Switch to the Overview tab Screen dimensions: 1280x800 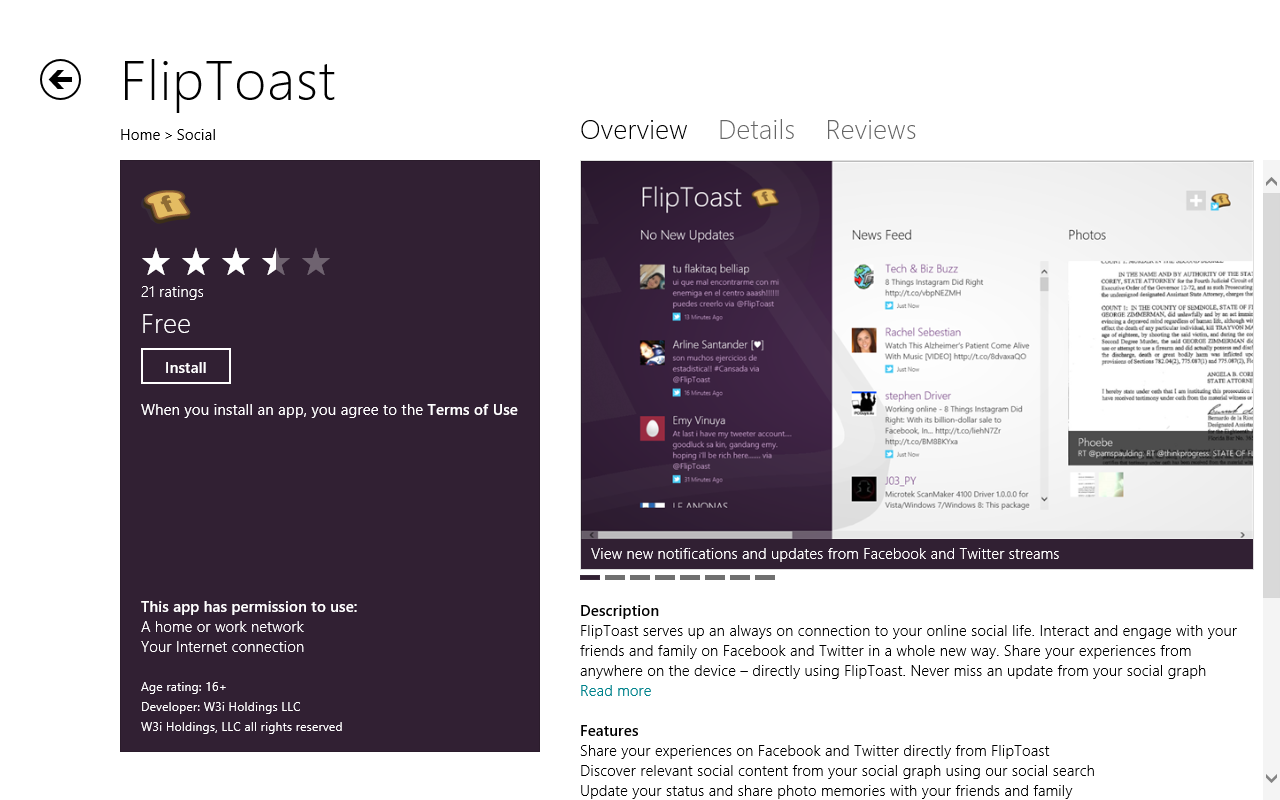tap(634, 130)
